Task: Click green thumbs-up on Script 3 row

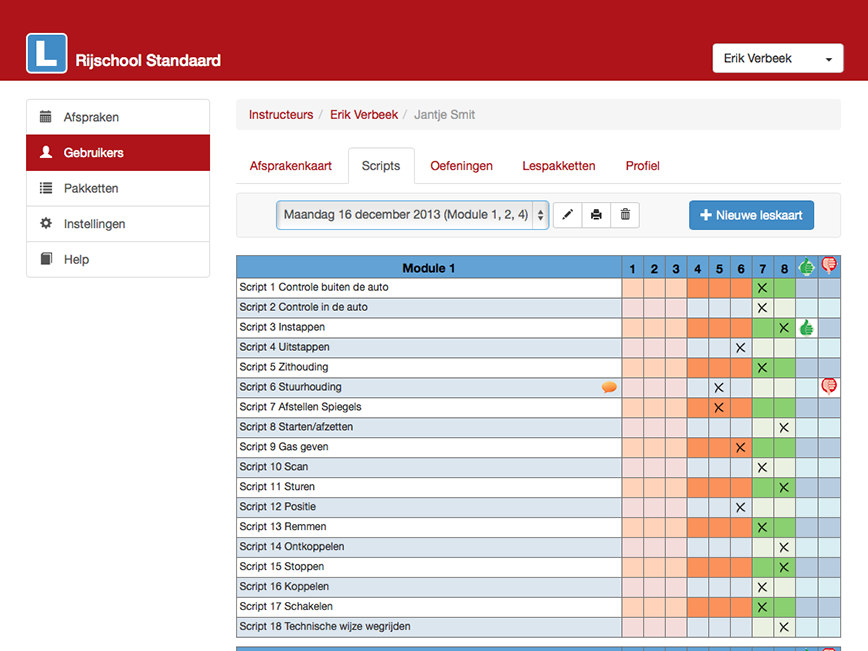Action: coord(806,327)
